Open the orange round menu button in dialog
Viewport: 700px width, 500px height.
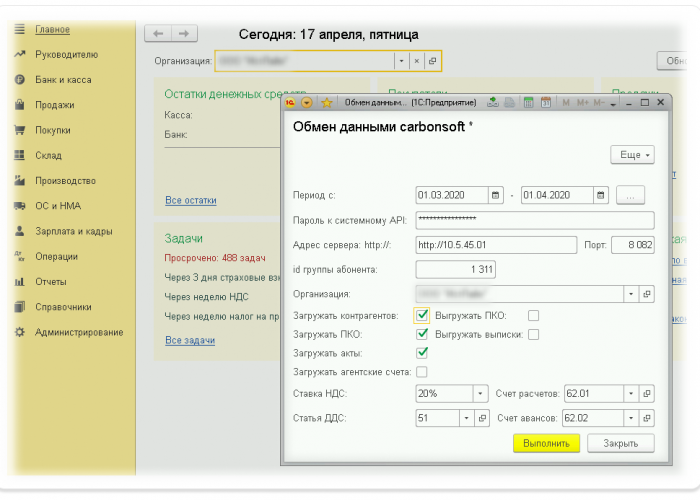[x=307, y=103]
